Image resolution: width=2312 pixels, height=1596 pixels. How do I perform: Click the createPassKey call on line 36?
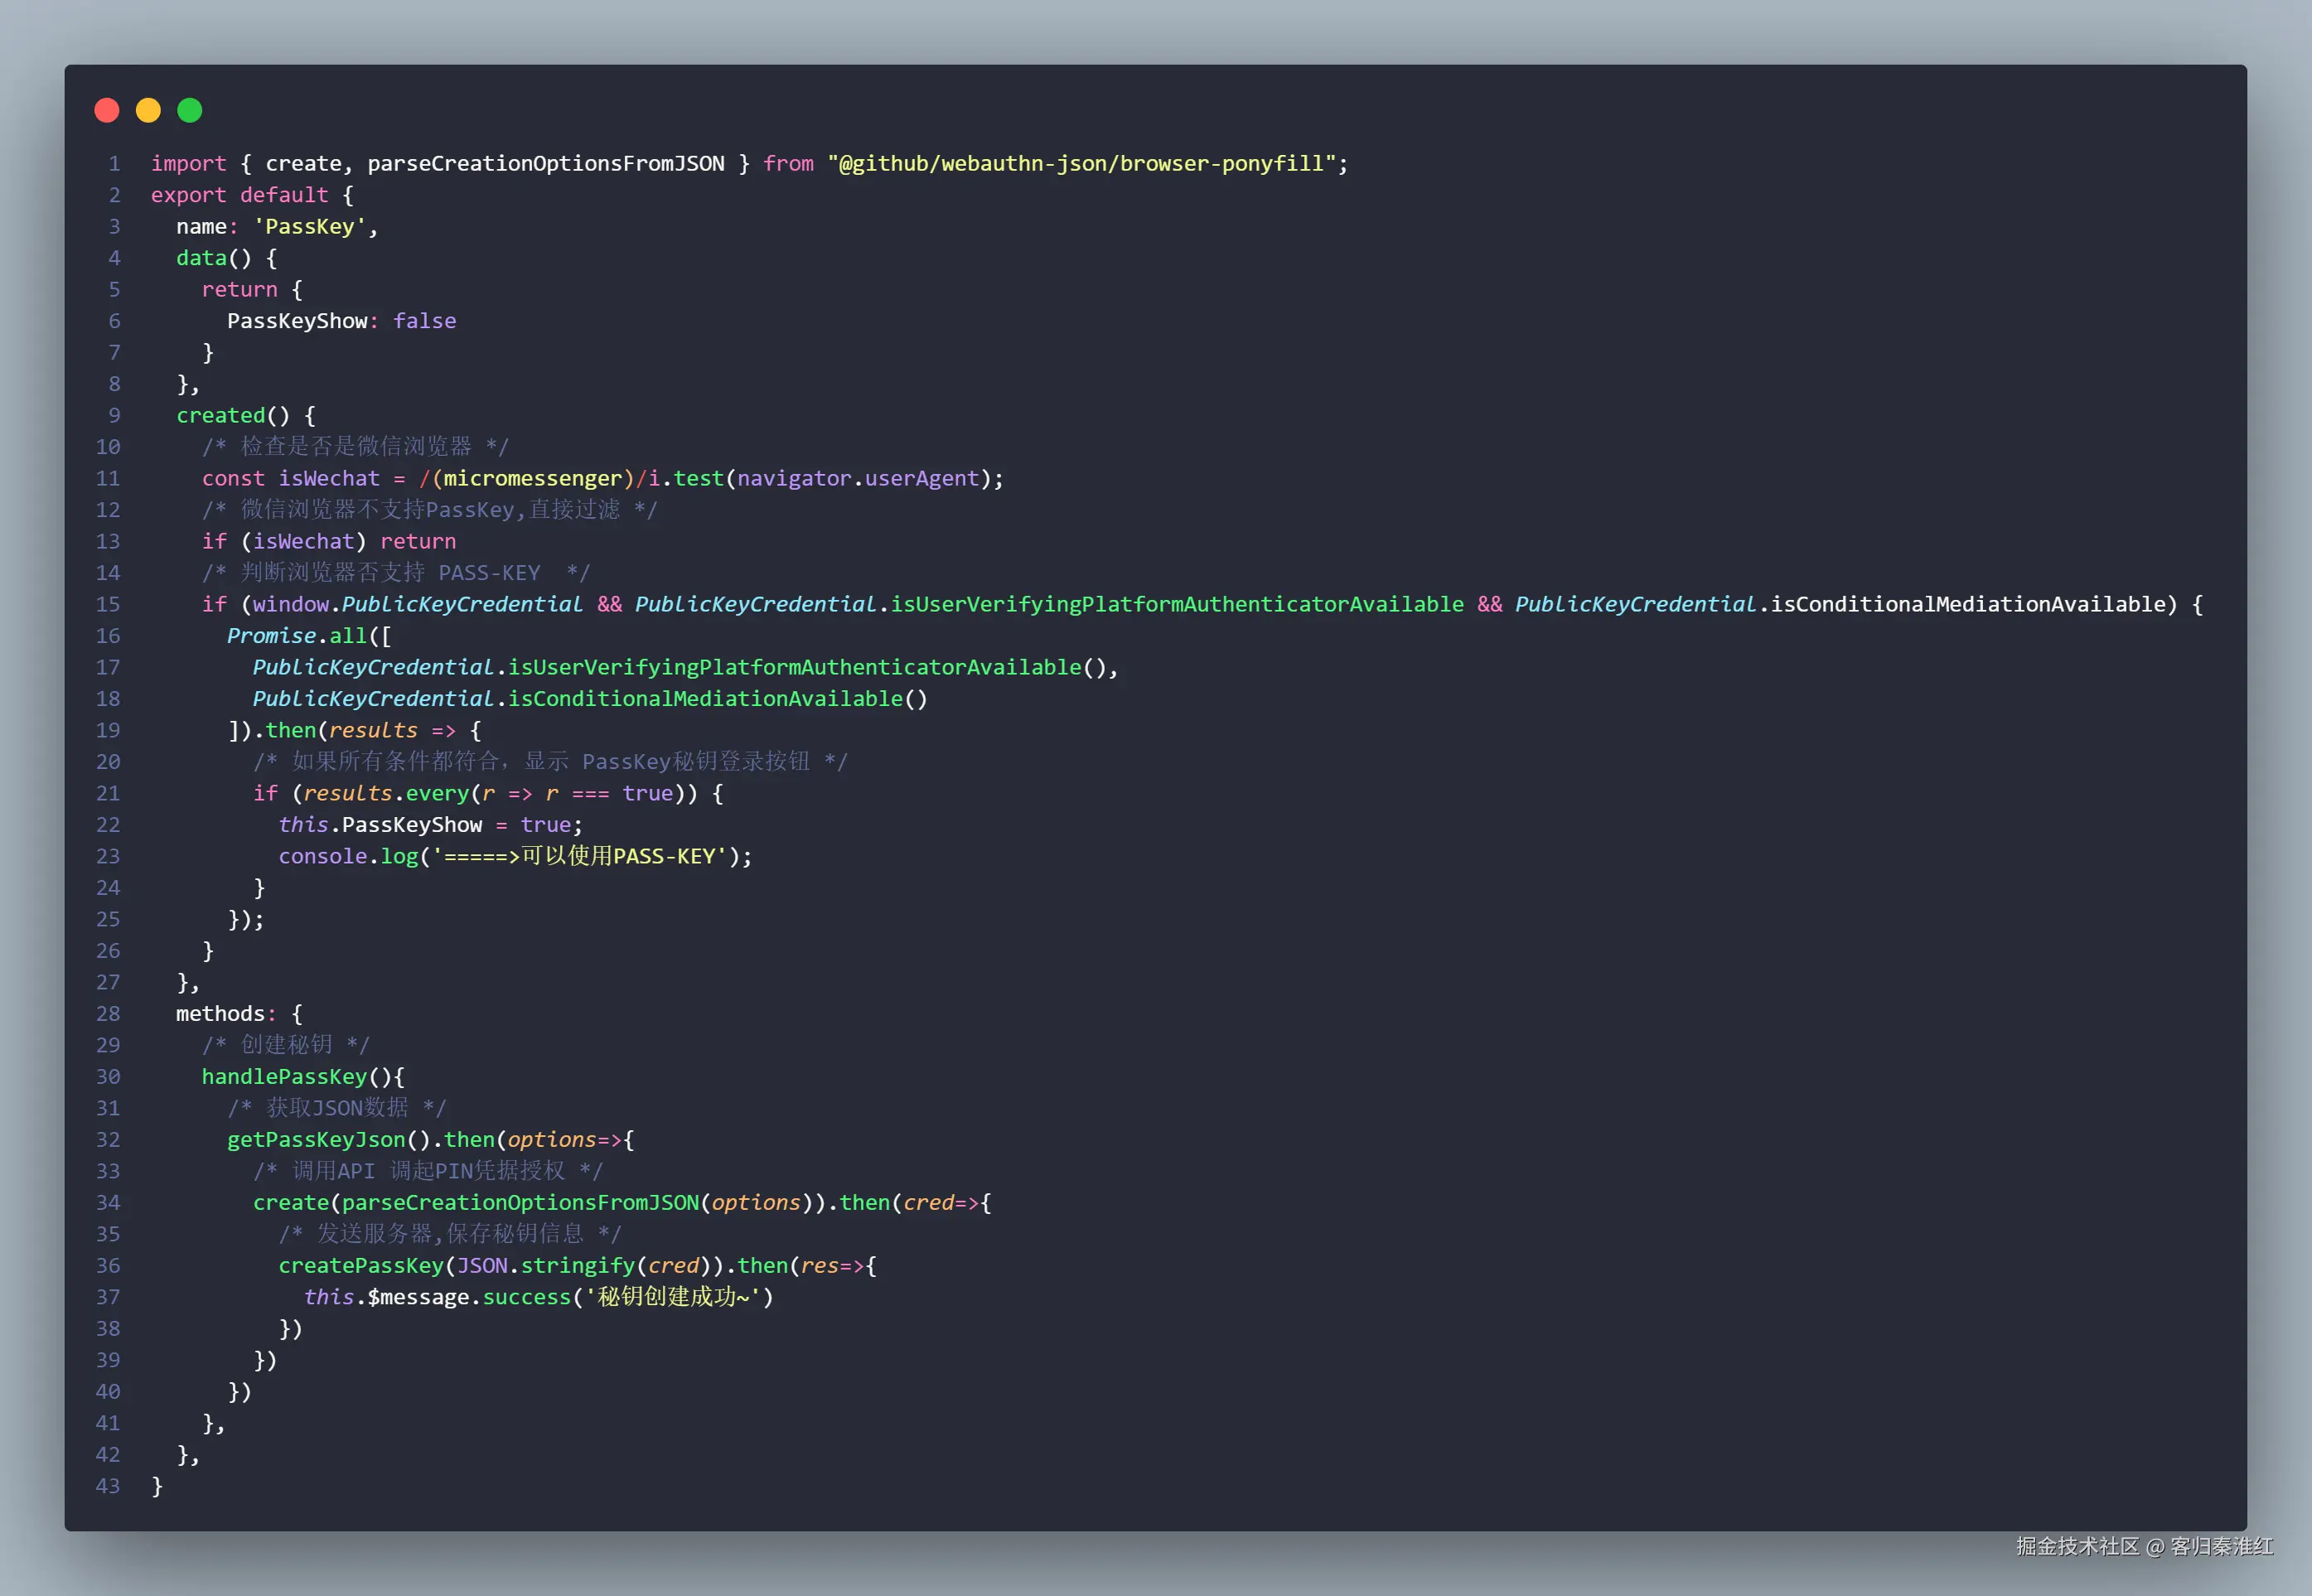[x=361, y=1265]
